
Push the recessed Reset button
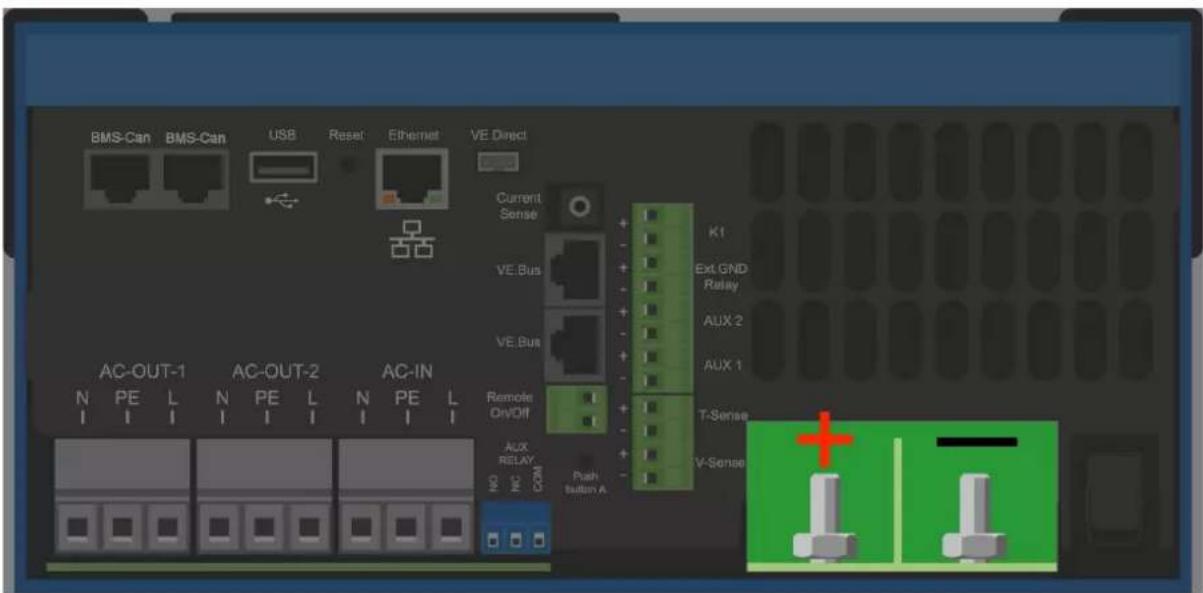click(x=348, y=164)
